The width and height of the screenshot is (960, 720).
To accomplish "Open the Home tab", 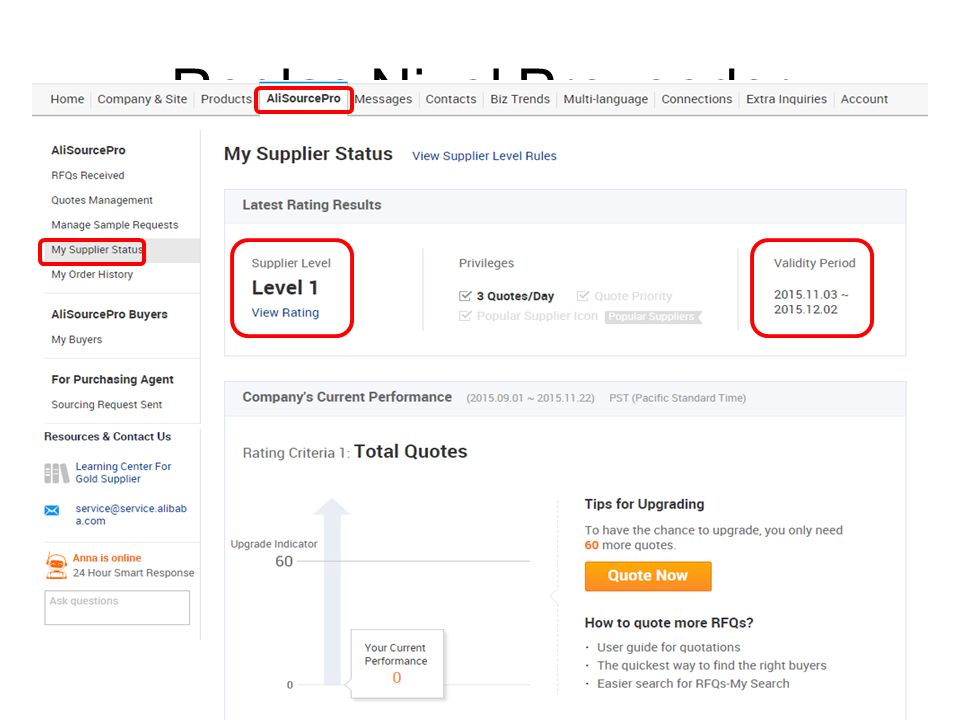I will [67, 99].
